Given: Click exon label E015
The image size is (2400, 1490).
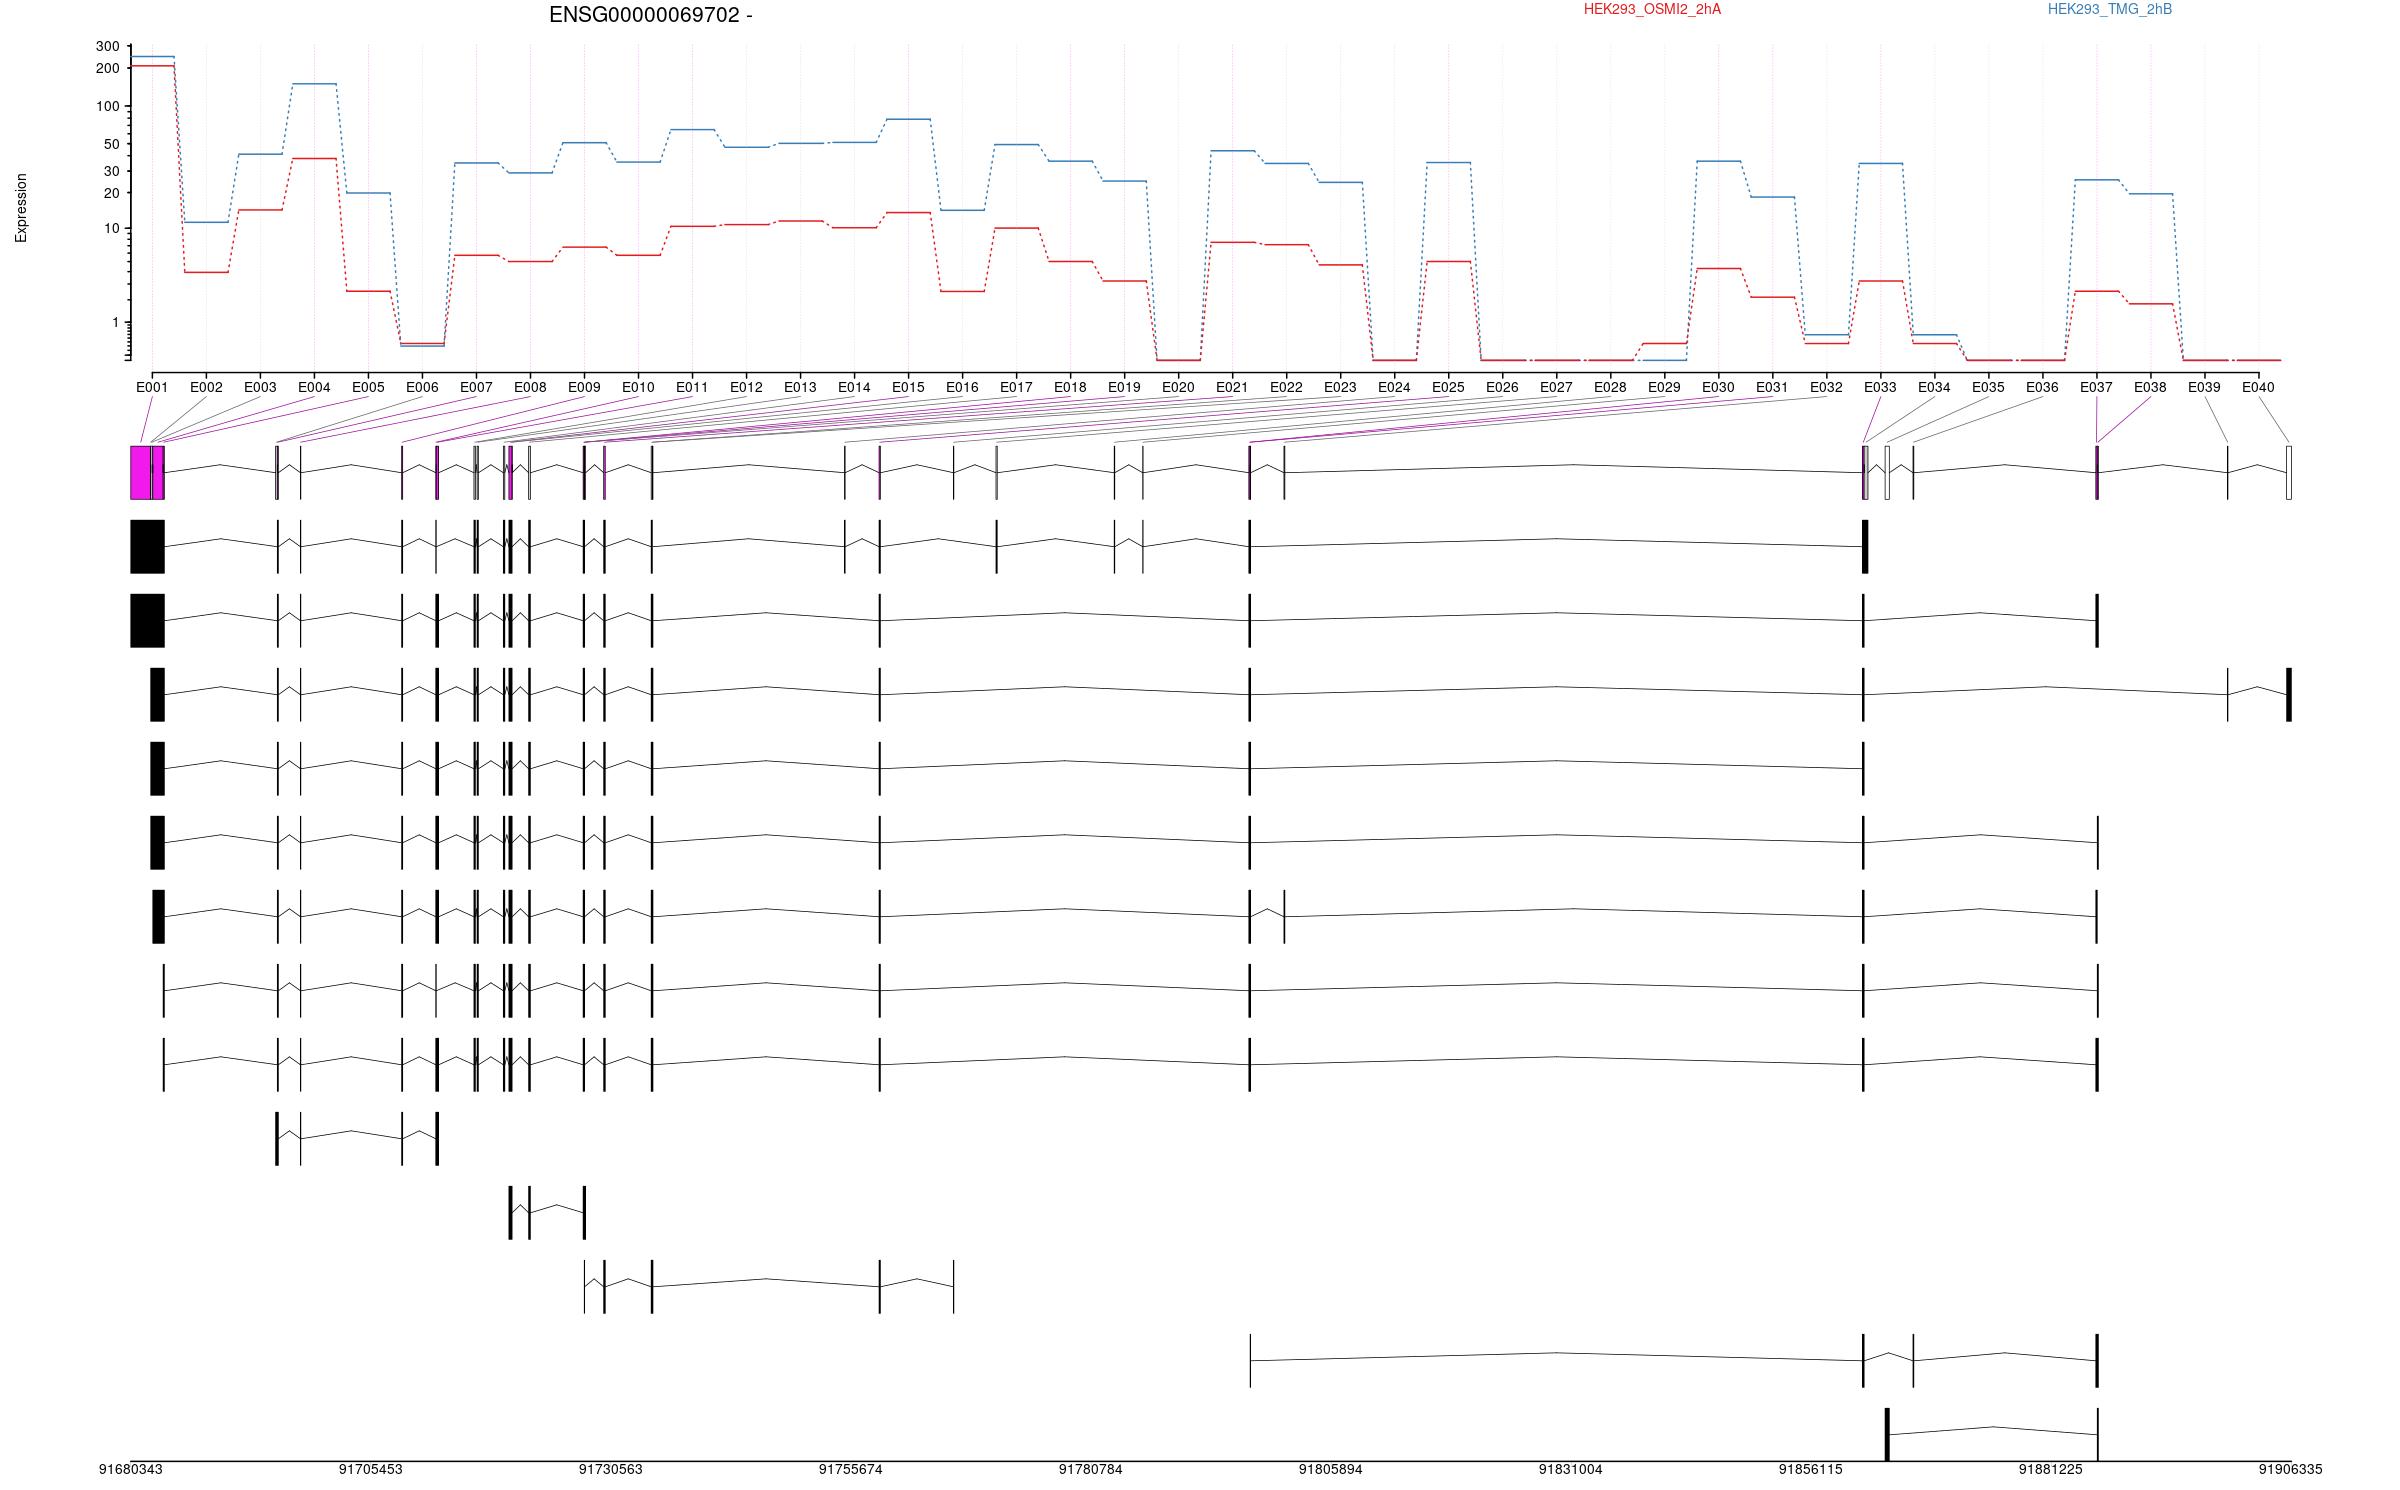Looking at the screenshot, I should [x=908, y=387].
